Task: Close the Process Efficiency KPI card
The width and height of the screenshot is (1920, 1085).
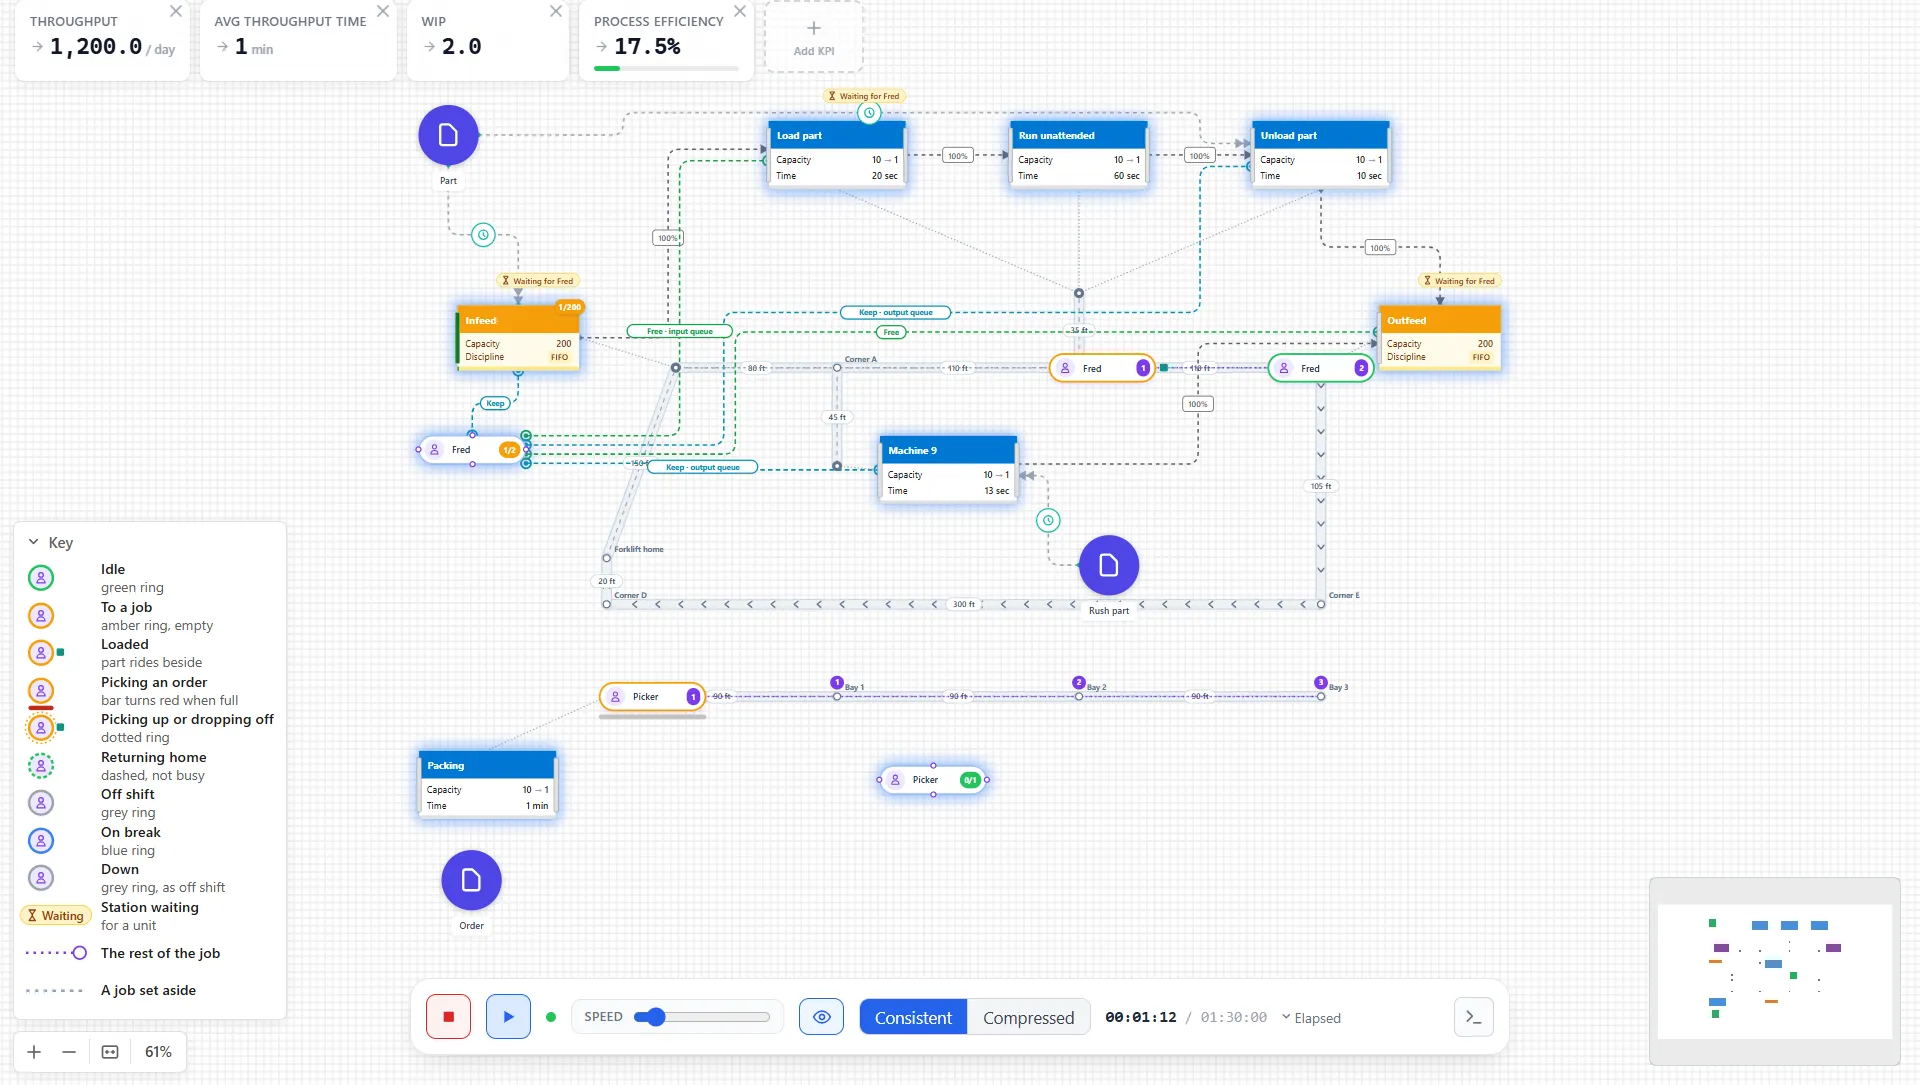Action: point(740,11)
